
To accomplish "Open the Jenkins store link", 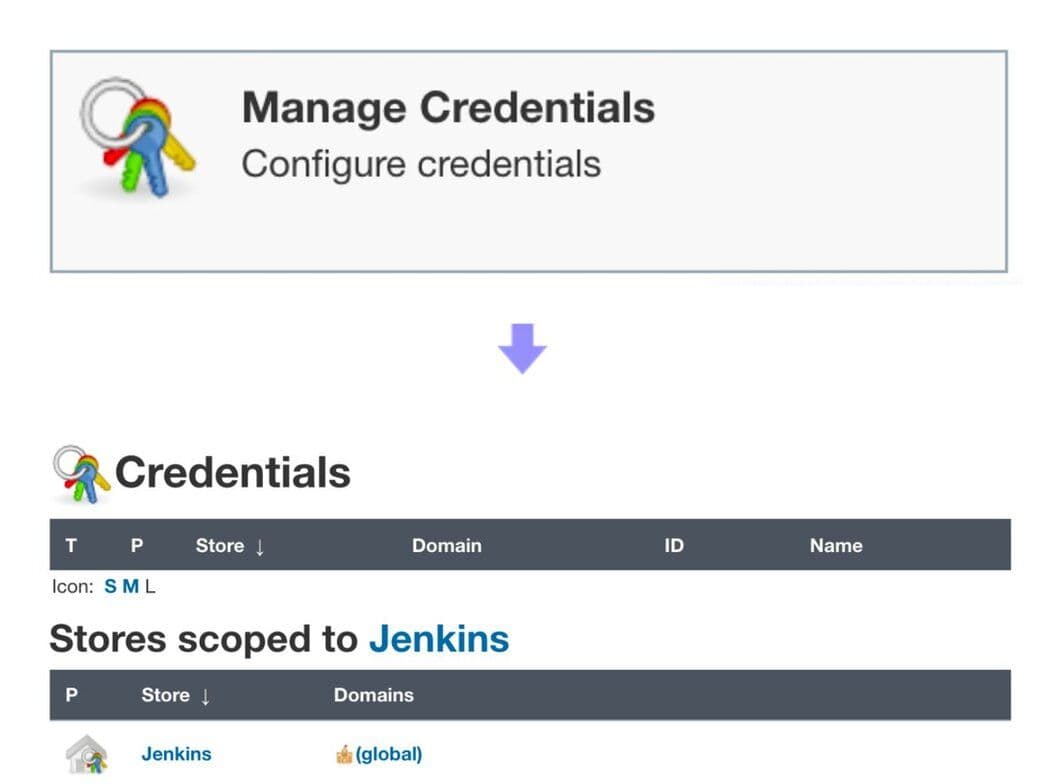I will tap(176, 754).
